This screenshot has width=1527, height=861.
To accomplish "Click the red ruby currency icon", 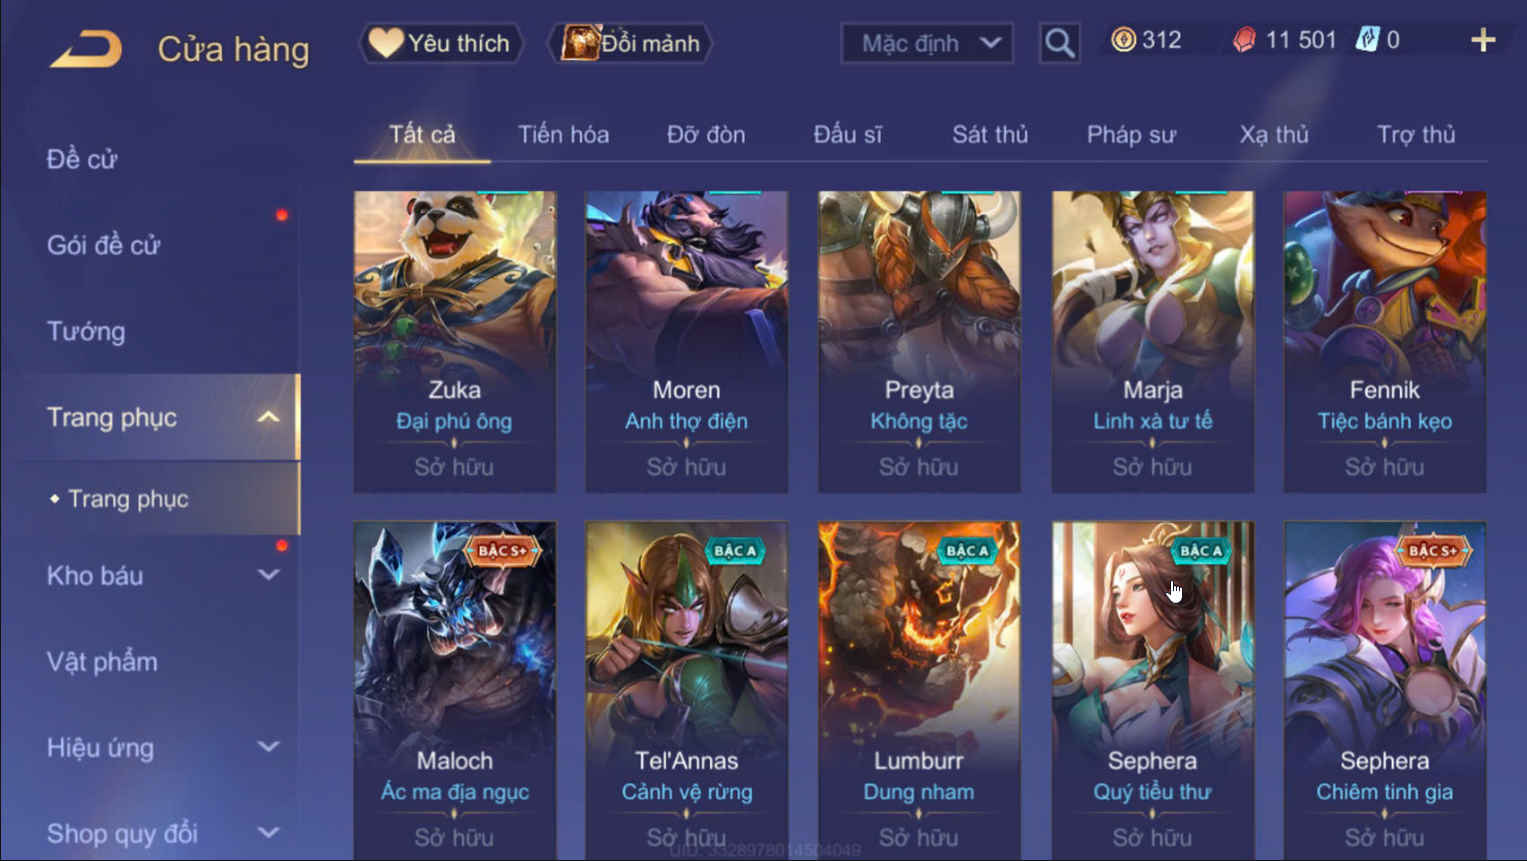I will coord(1244,40).
